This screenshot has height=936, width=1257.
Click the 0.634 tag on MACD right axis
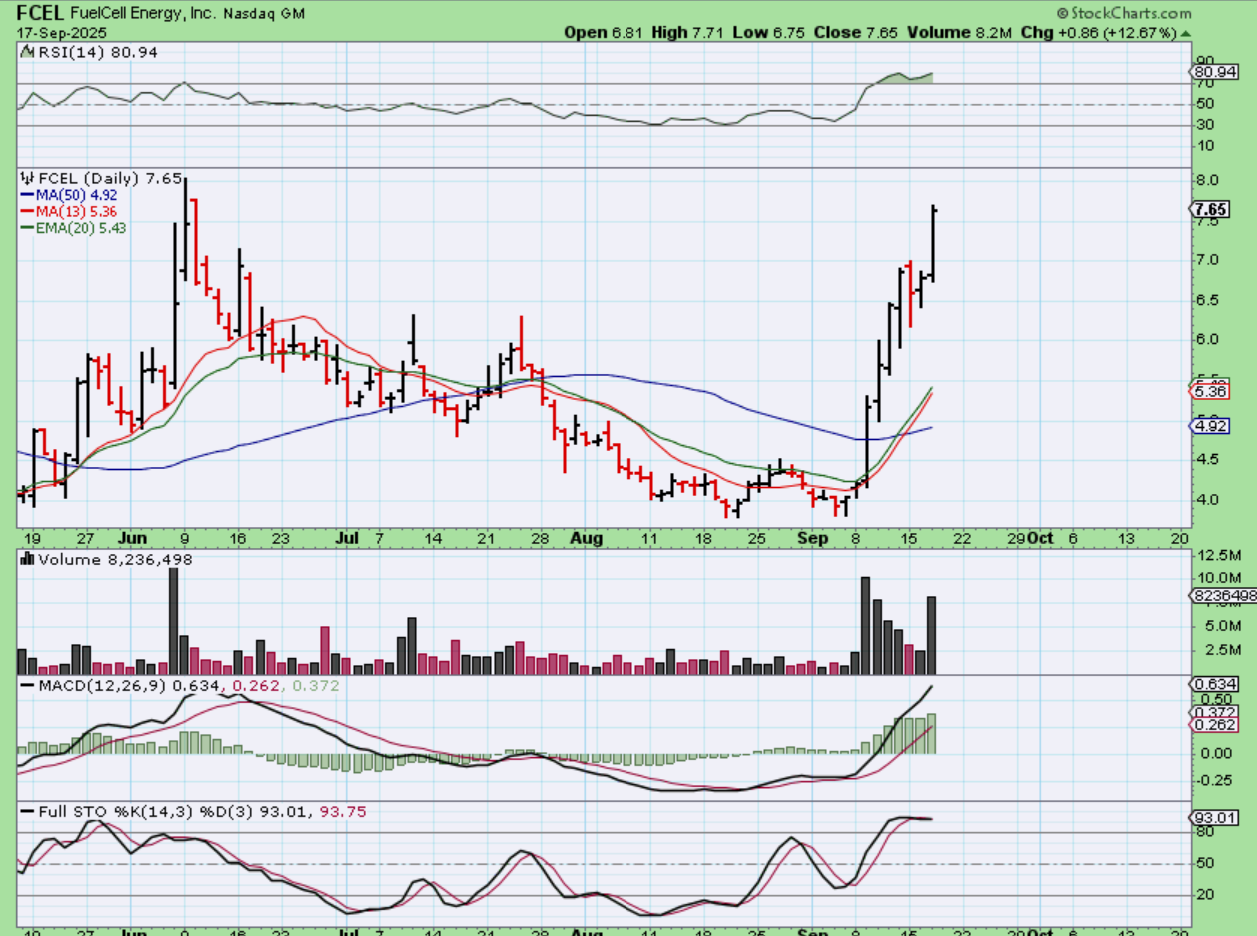(1215, 684)
